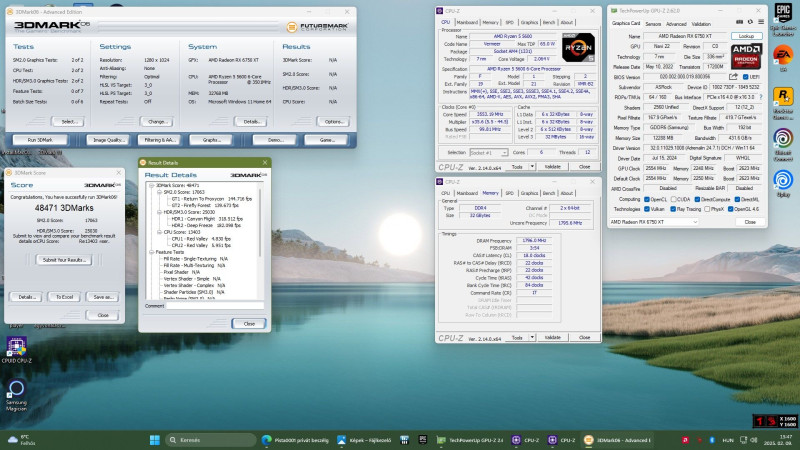Click the BIOS share/export icon in GPU-Z

point(733,77)
